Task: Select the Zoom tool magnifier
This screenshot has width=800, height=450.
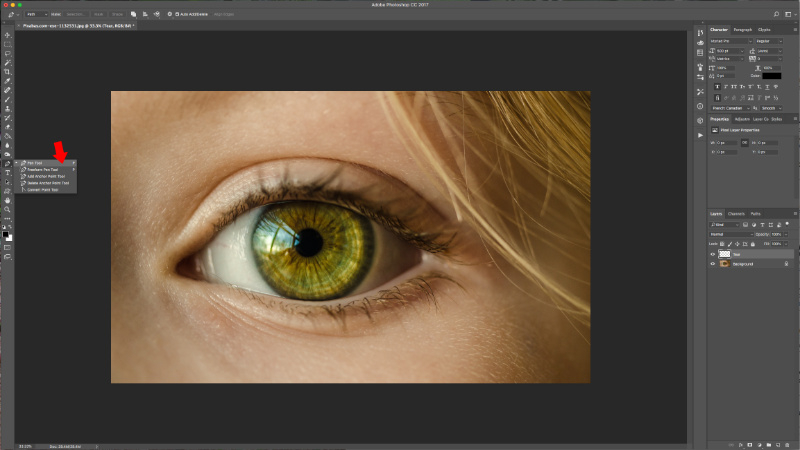Action: click(7, 209)
